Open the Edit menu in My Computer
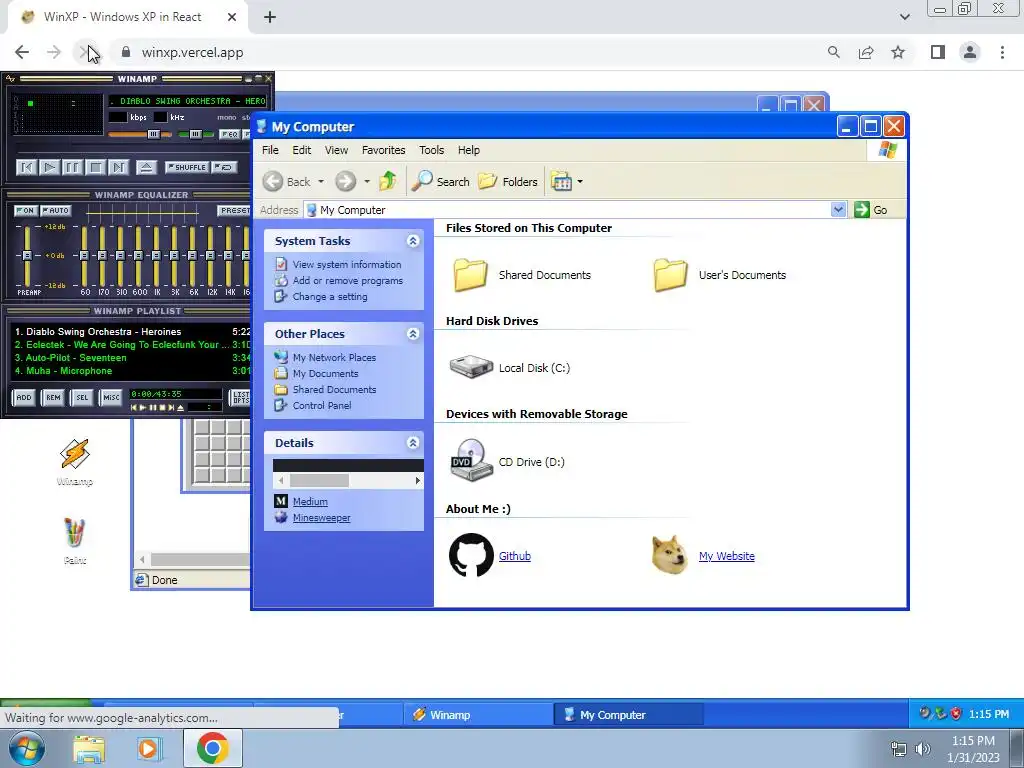The width and height of the screenshot is (1024, 768). point(302,150)
